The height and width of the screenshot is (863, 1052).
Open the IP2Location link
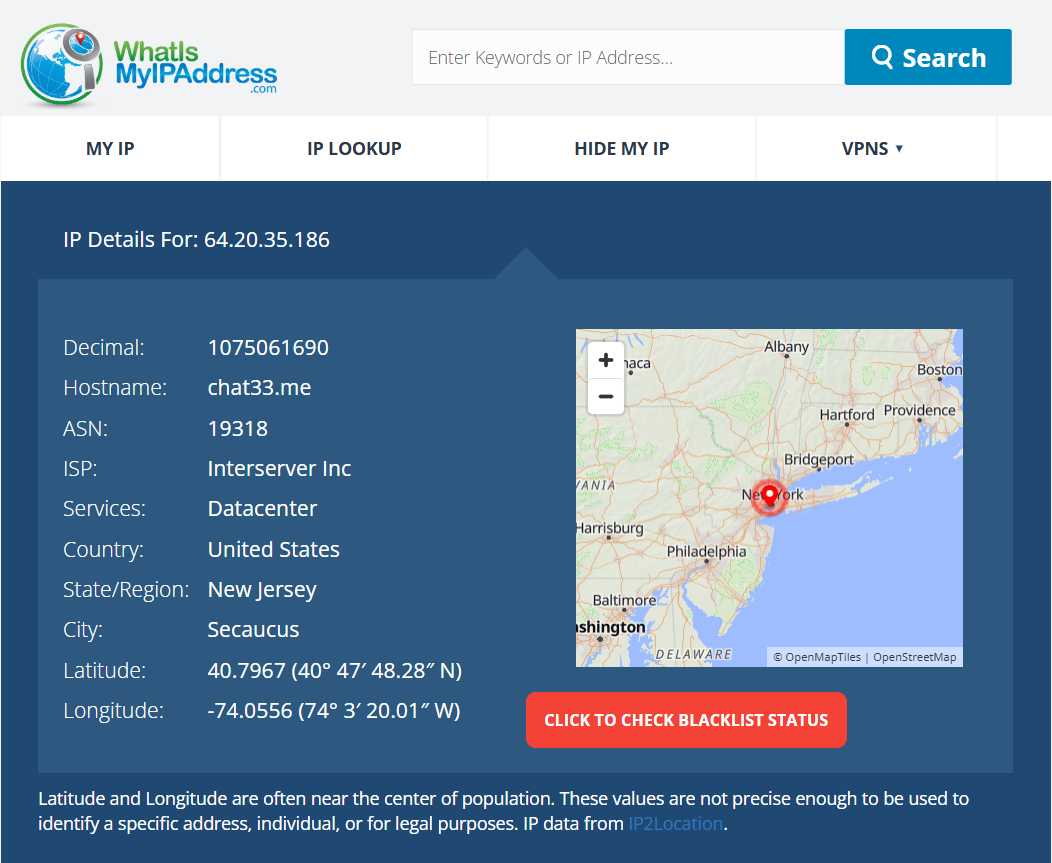tap(676, 823)
